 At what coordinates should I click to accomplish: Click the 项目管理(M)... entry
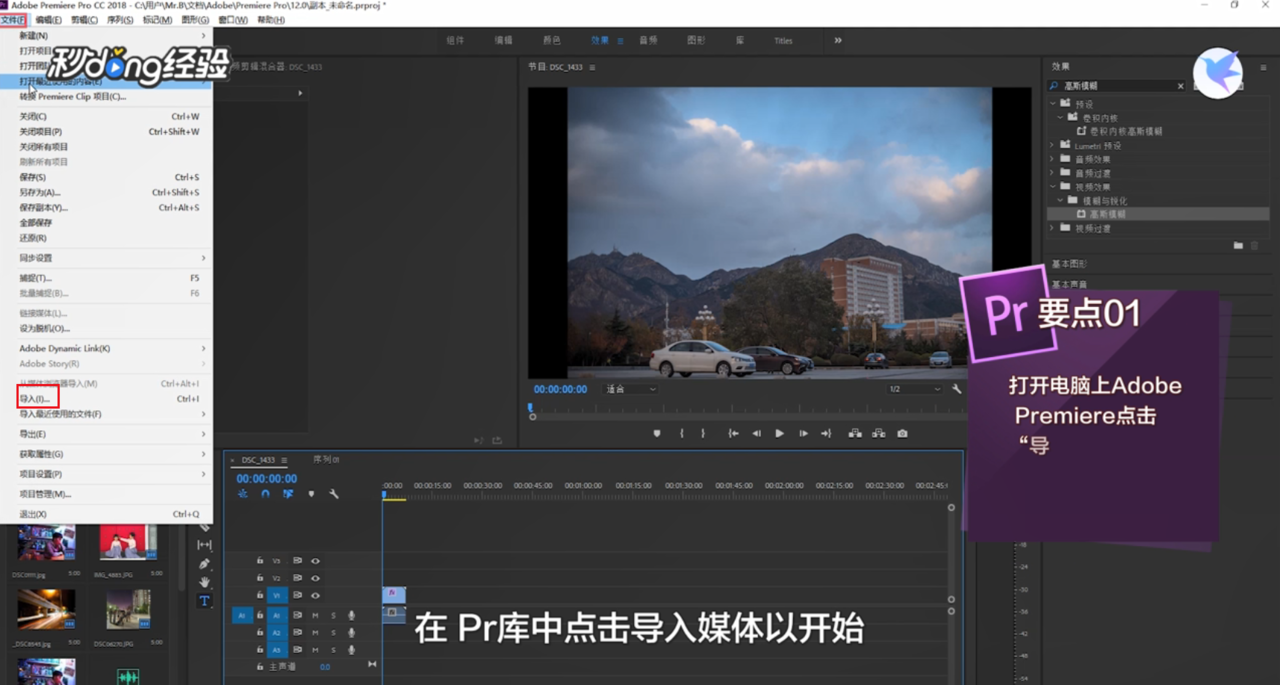106,494
